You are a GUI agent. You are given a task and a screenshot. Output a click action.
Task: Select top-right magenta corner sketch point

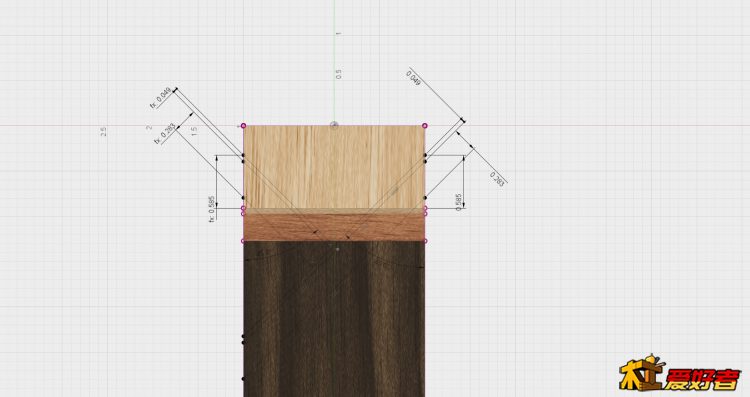point(425,126)
